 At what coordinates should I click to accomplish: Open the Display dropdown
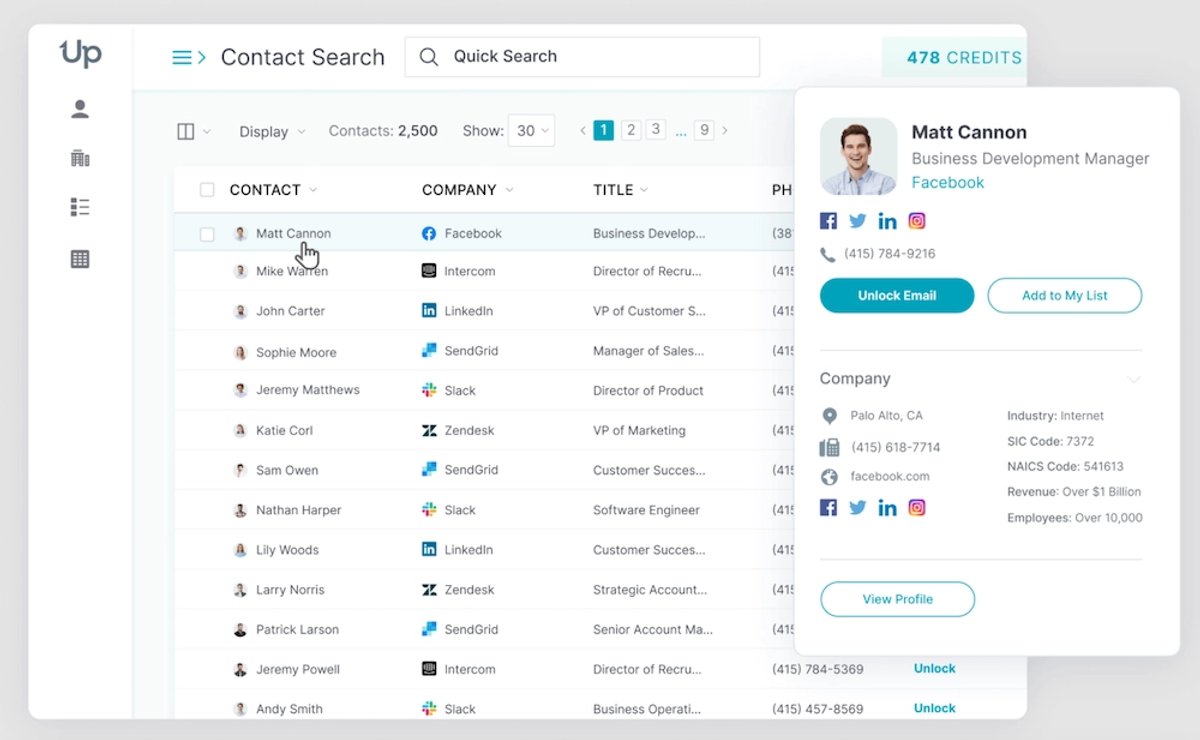(272, 131)
